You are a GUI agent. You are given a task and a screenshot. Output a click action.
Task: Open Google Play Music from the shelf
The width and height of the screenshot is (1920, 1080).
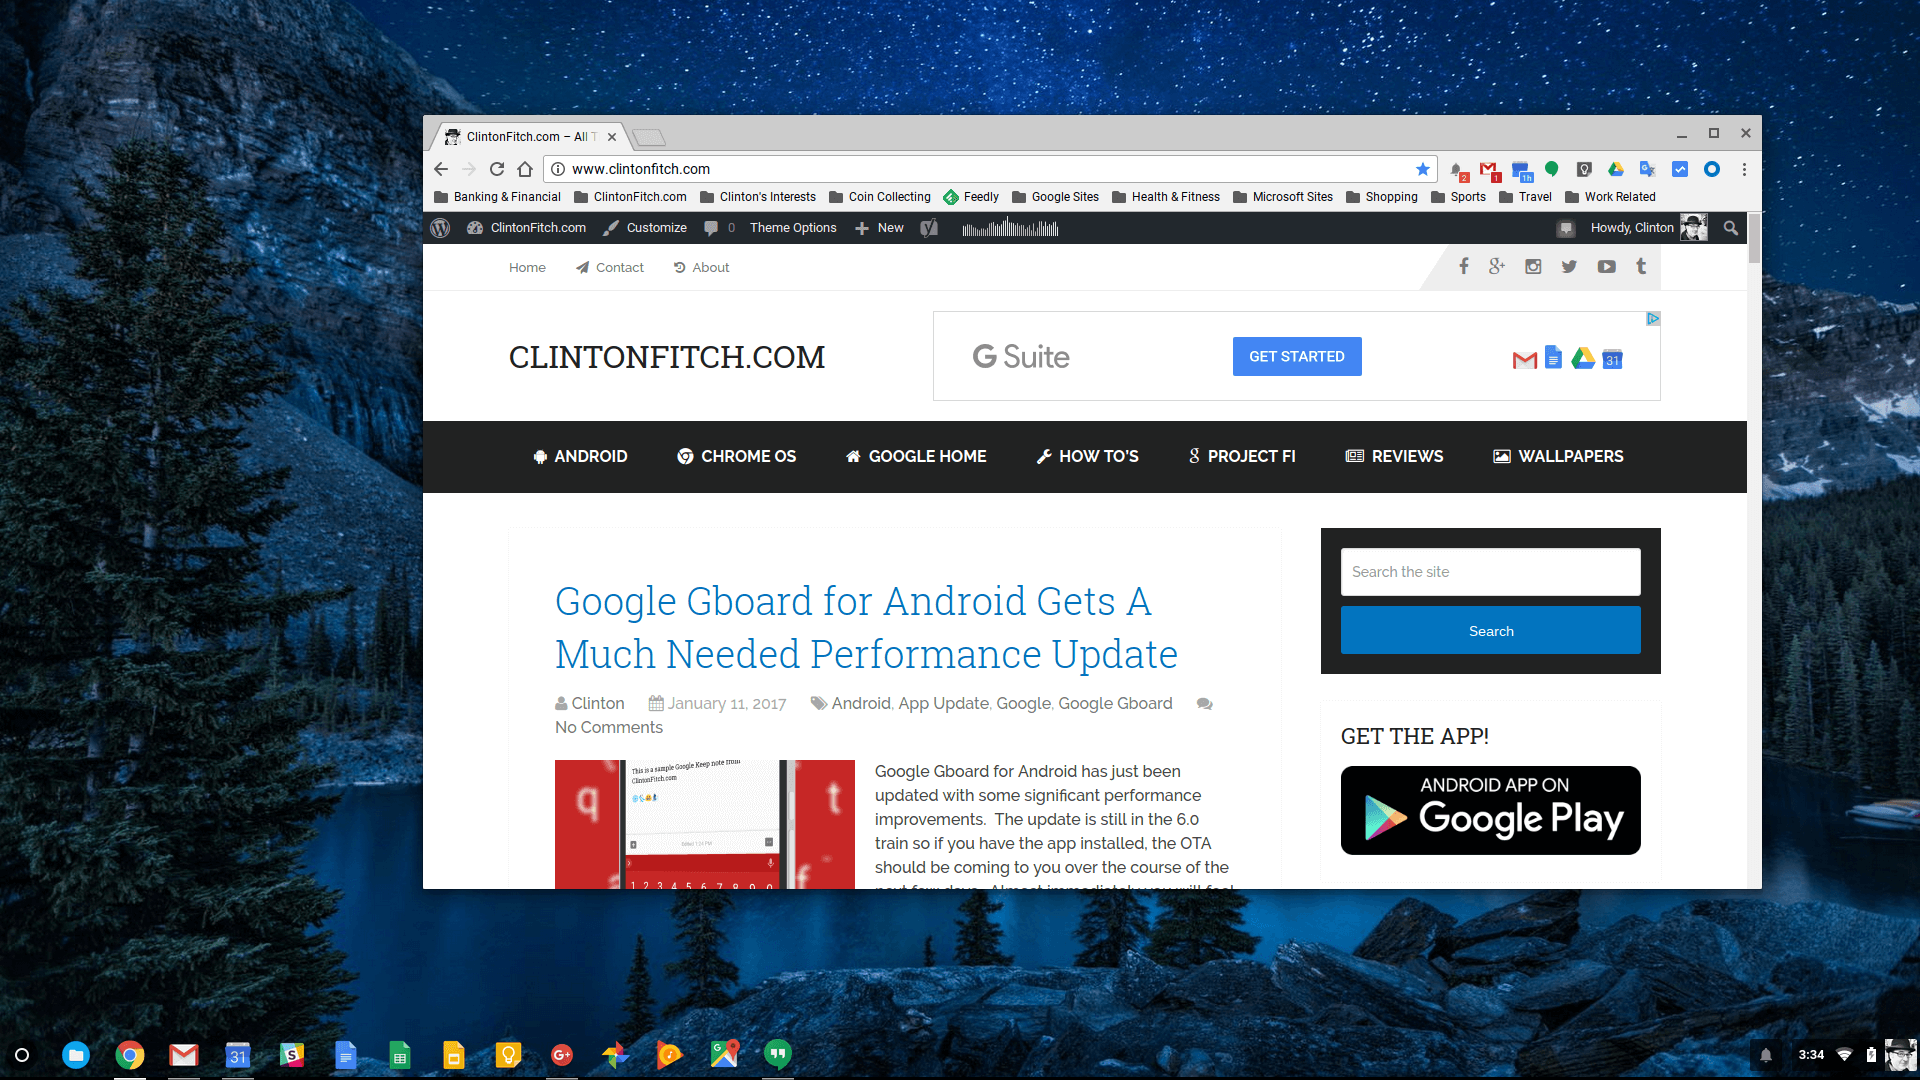tap(670, 1054)
